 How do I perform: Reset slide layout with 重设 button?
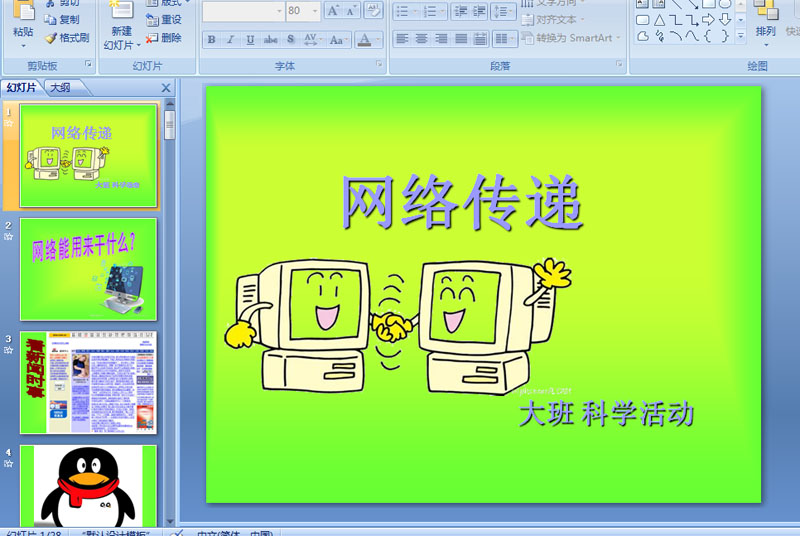tap(164, 19)
